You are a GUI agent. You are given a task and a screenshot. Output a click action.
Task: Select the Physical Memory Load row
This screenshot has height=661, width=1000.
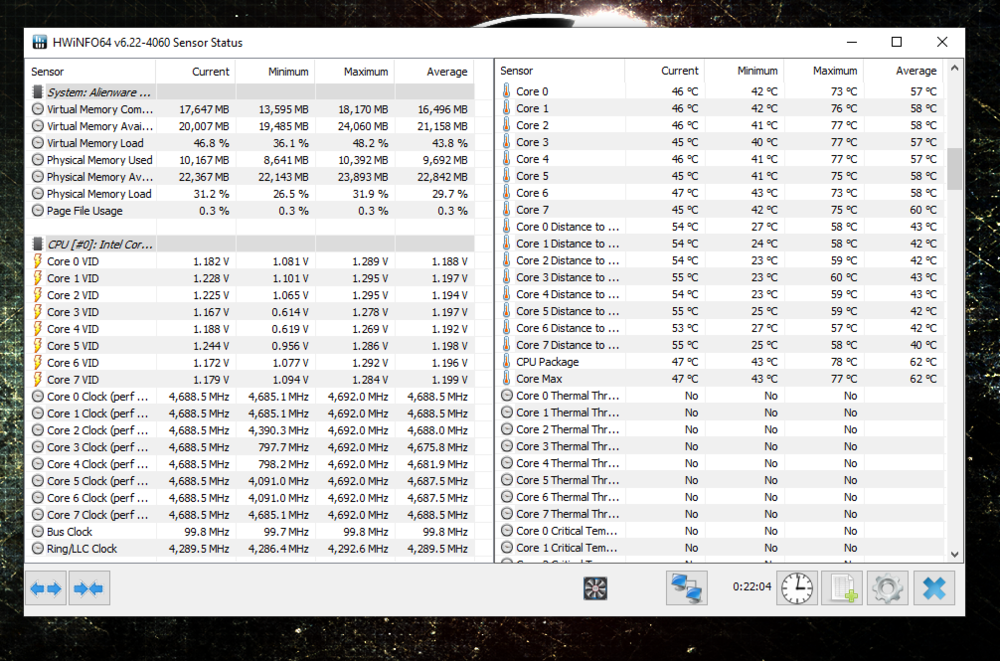tap(99, 194)
